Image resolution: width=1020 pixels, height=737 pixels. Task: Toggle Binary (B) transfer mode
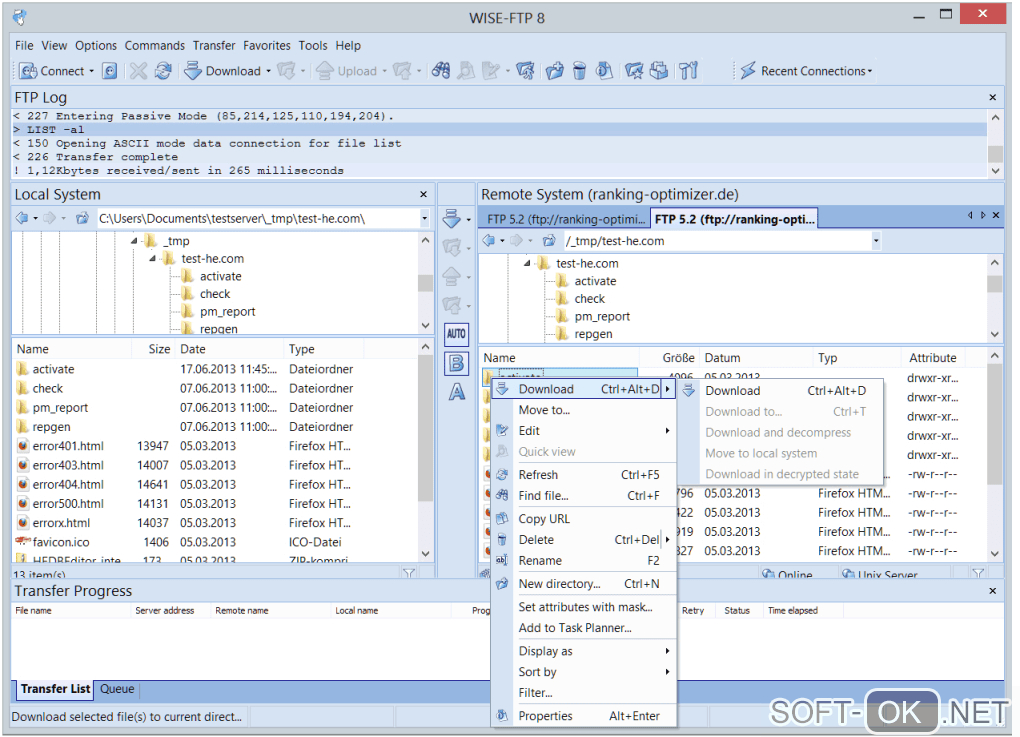[457, 363]
